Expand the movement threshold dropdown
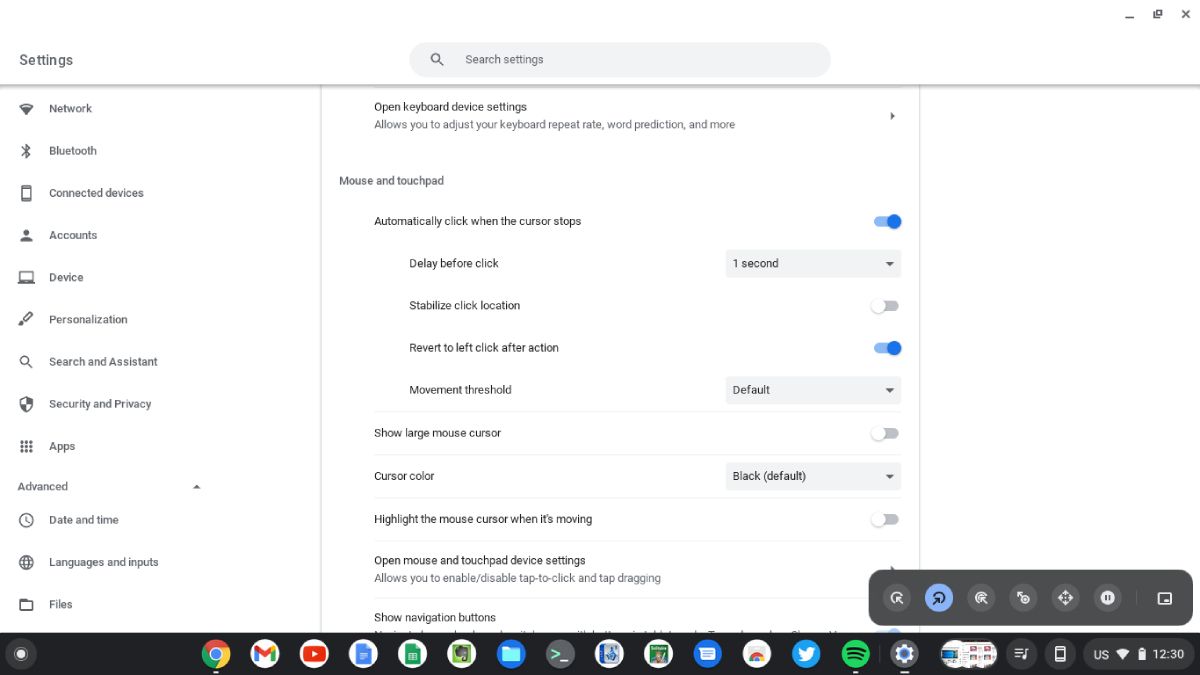Viewport: 1200px width, 675px height. click(812, 390)
